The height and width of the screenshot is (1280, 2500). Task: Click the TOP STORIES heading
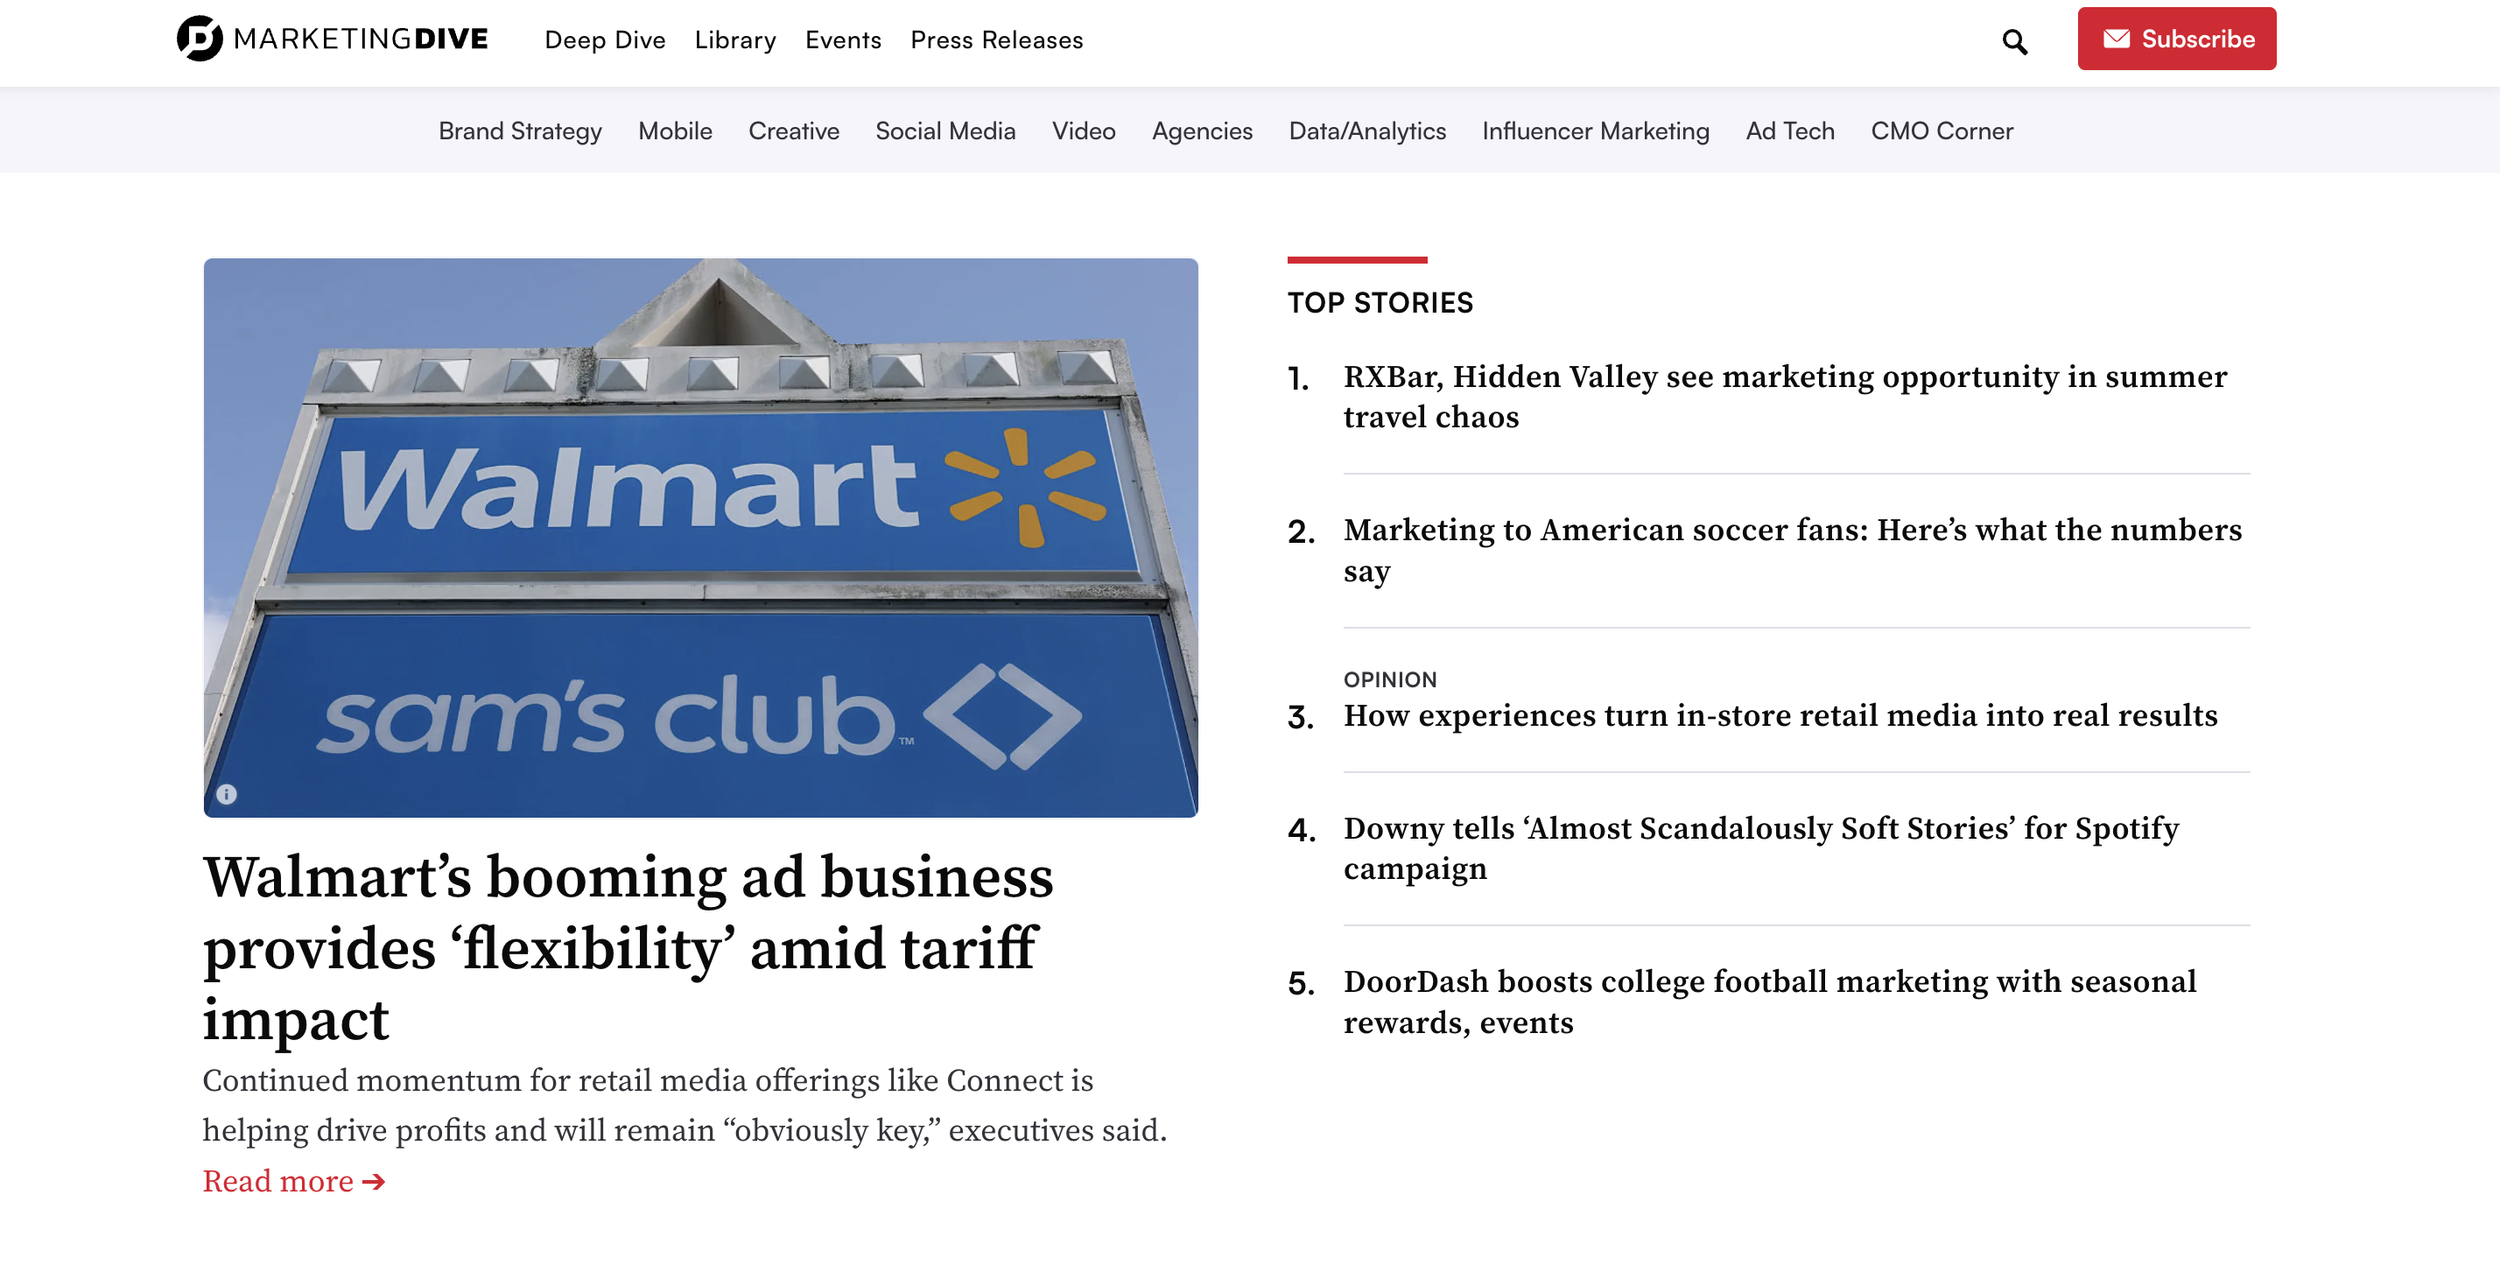click(1380, 303)
